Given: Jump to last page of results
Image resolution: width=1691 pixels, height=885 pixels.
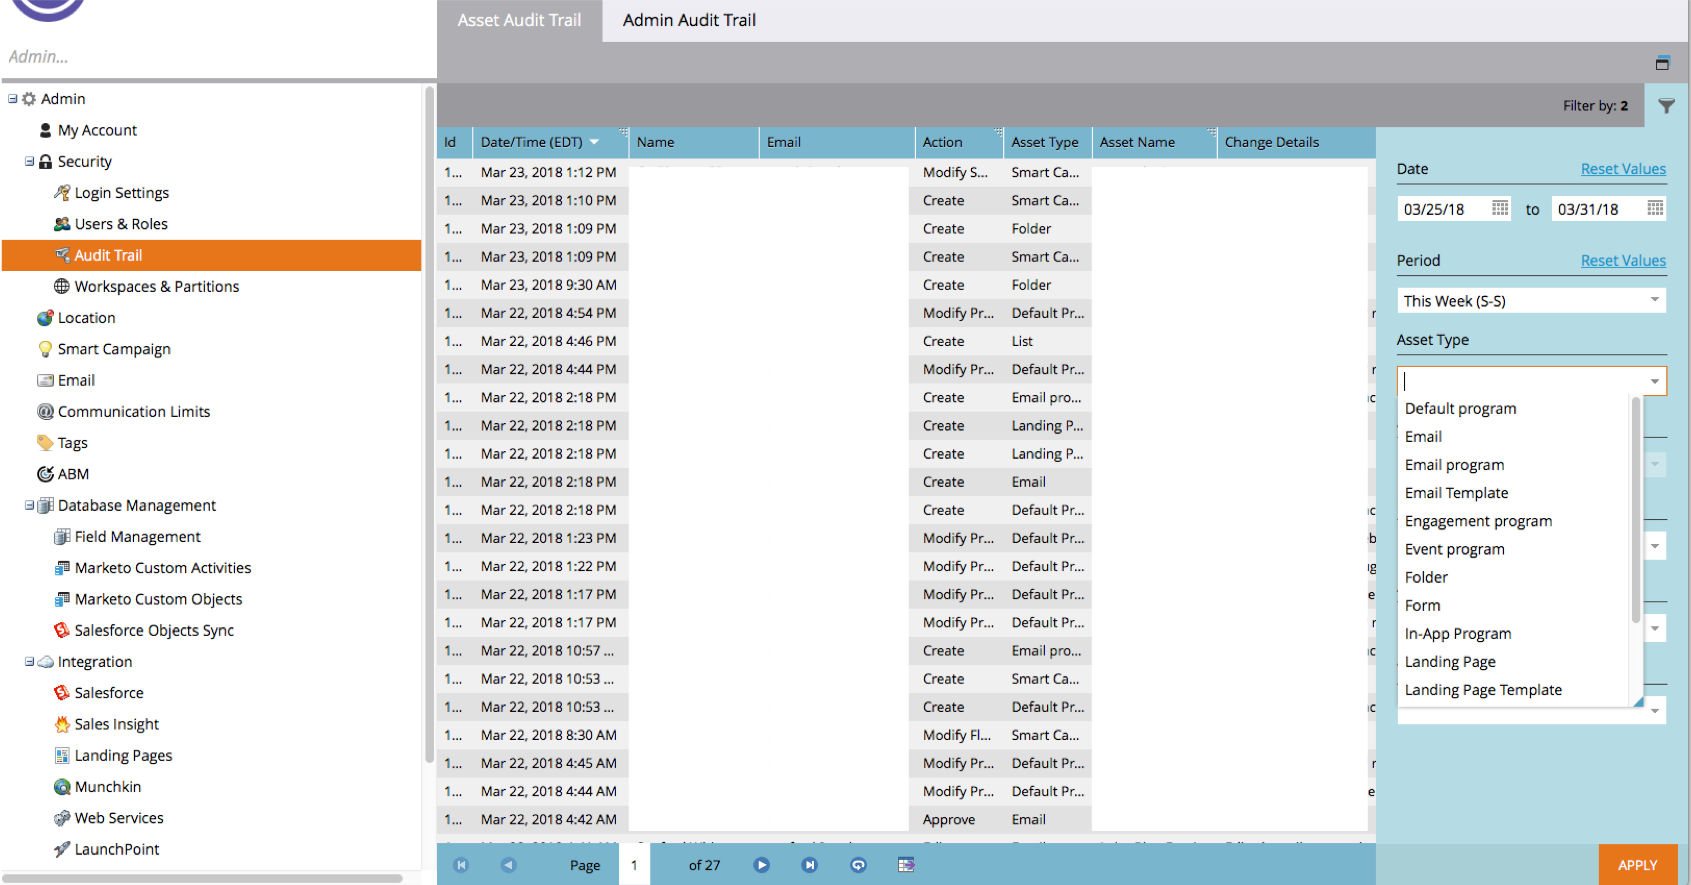Looking at the screenshot, I should [810, 865].
